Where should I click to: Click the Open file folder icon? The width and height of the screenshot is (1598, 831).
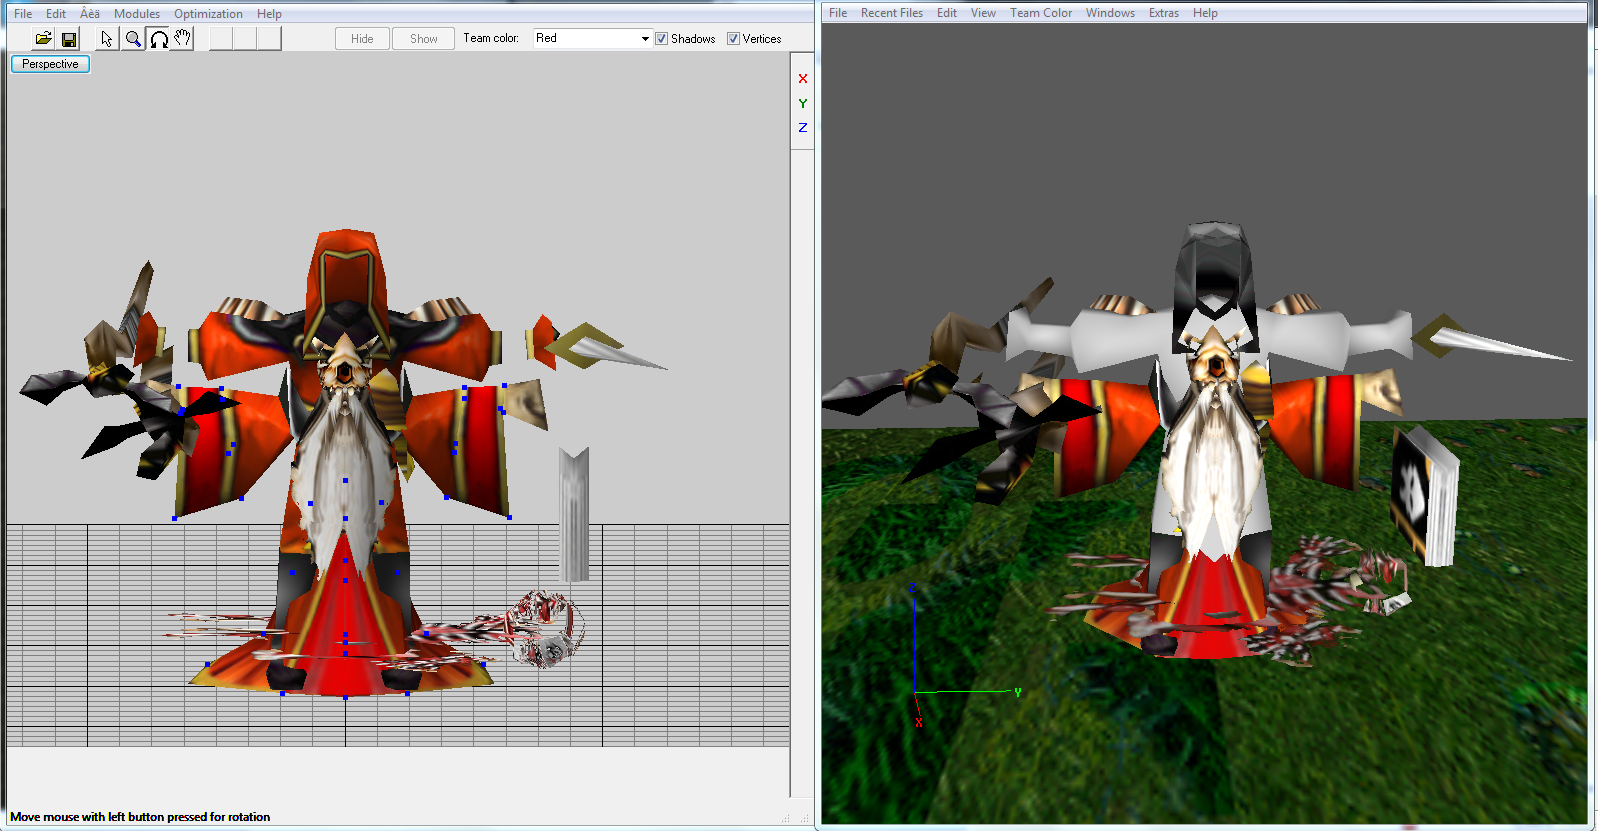(43, 39)
